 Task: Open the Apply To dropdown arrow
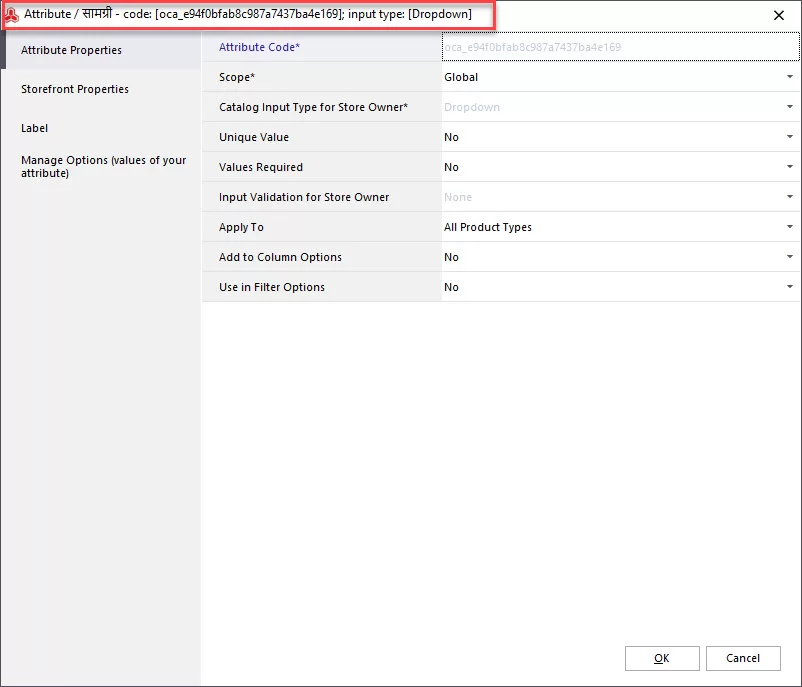point(790,227)
